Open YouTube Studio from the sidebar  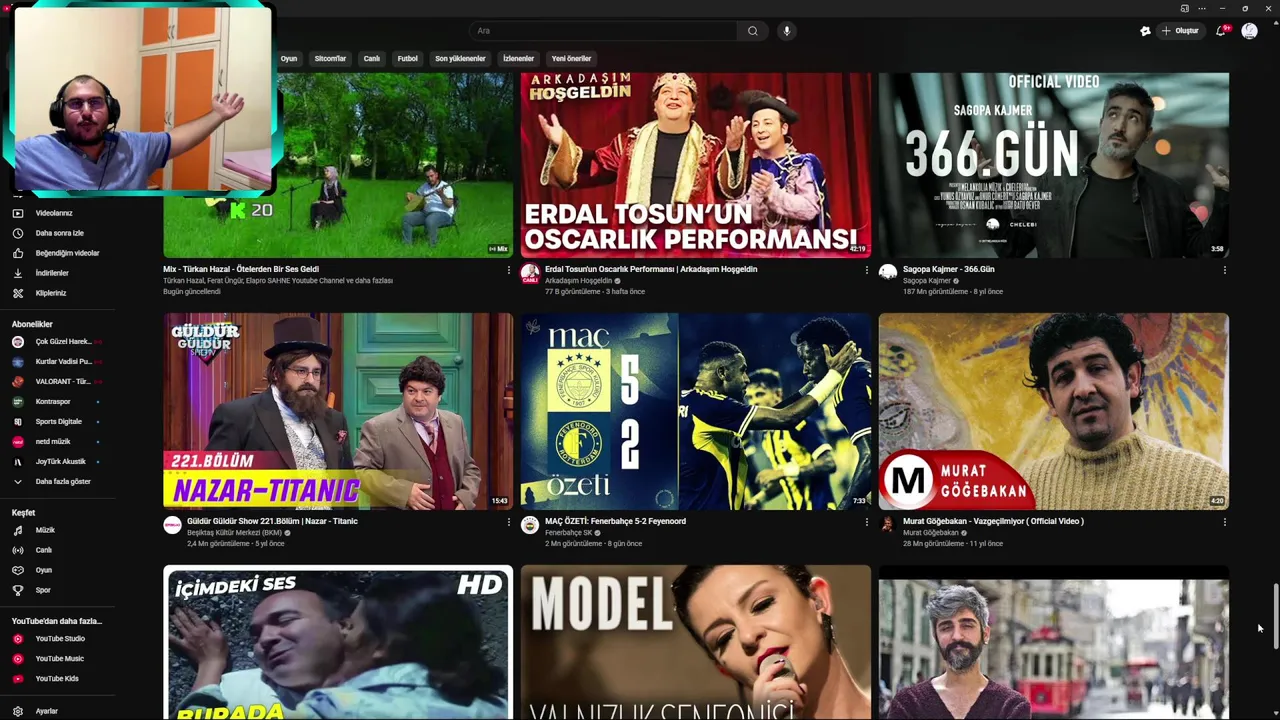(x=60, y=638)
